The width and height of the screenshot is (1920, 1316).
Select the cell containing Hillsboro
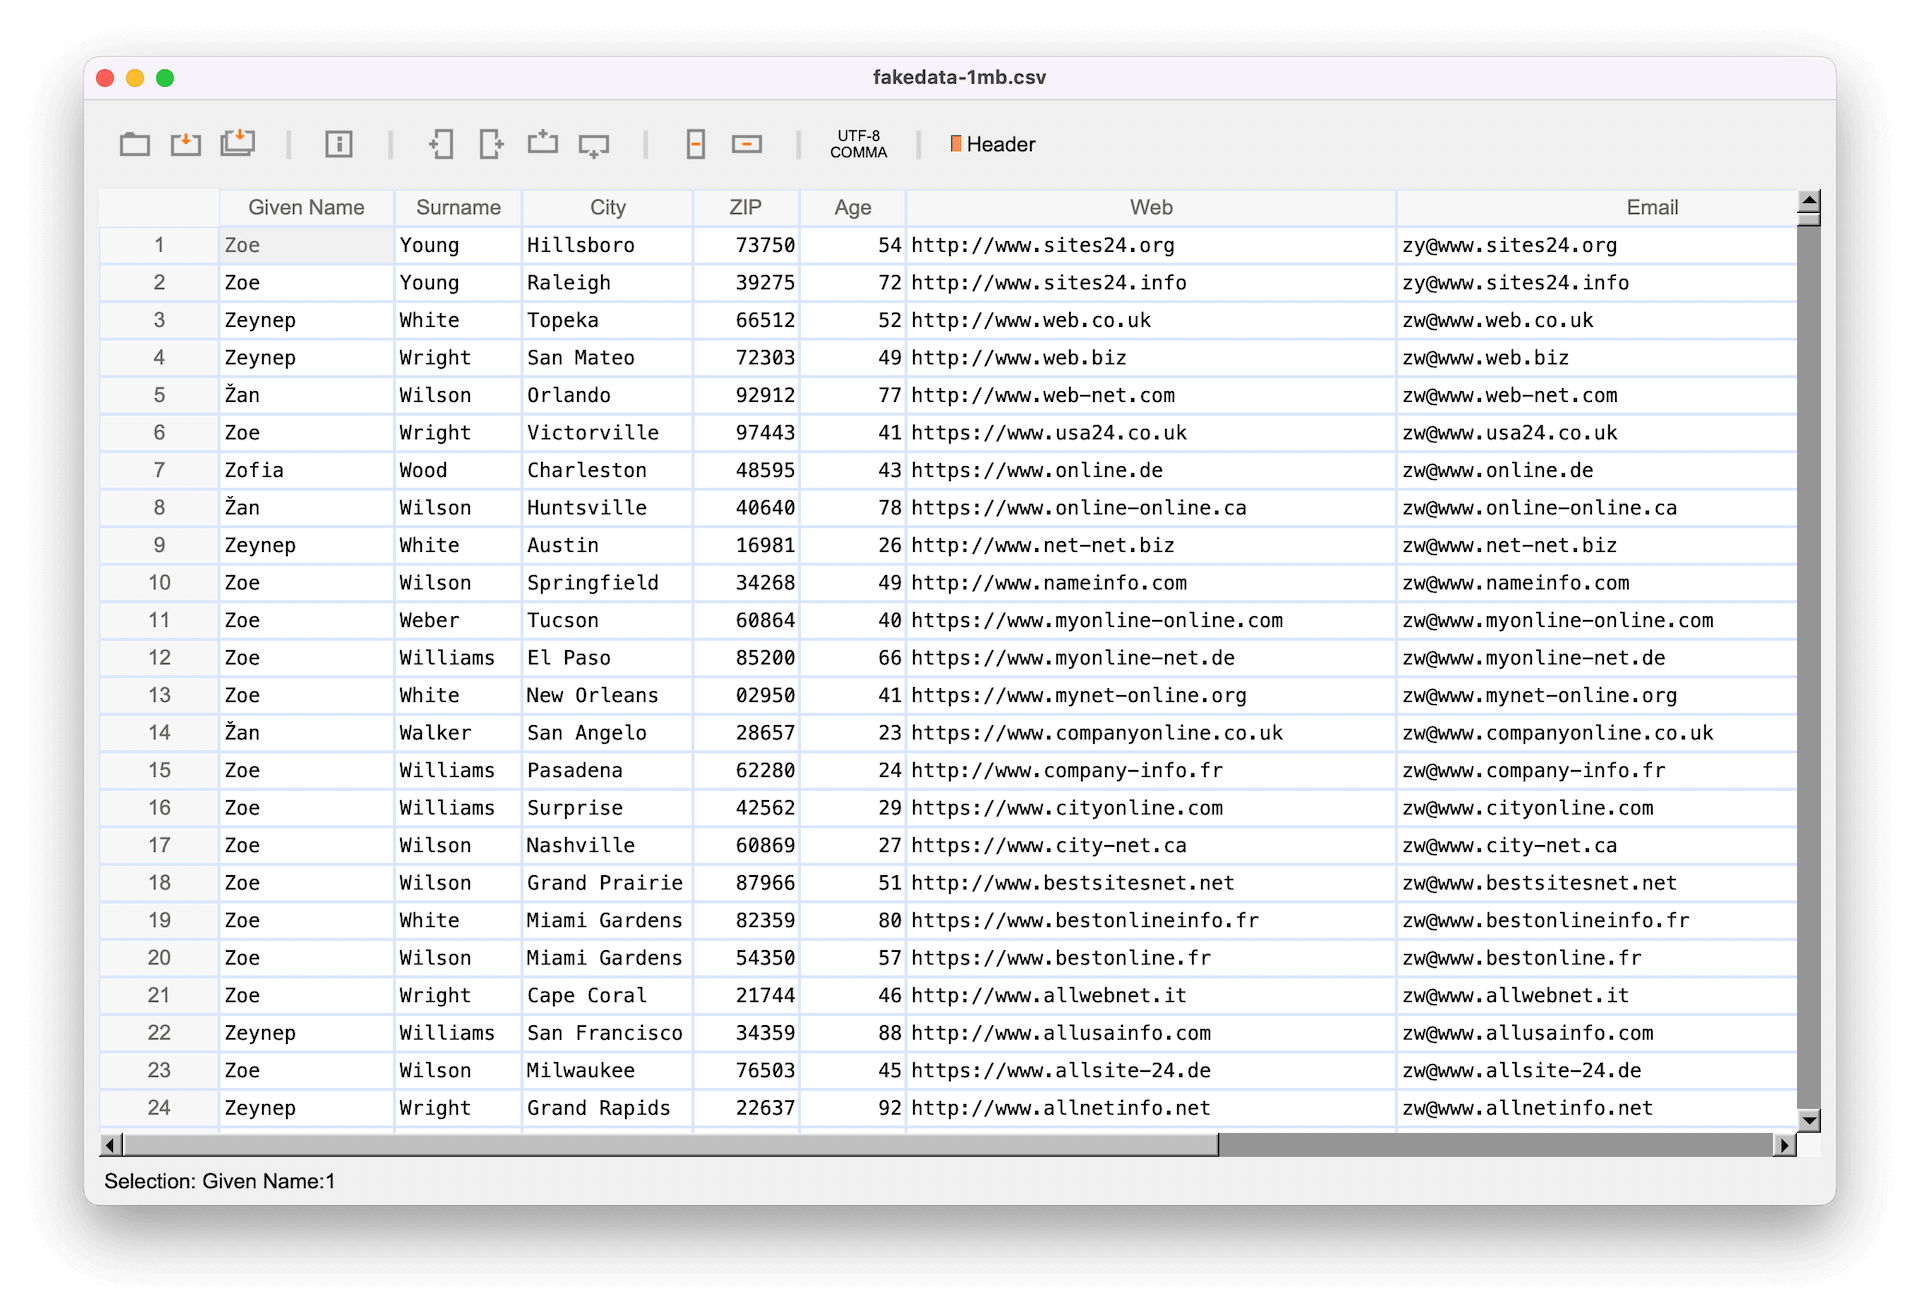click(581, 245)
